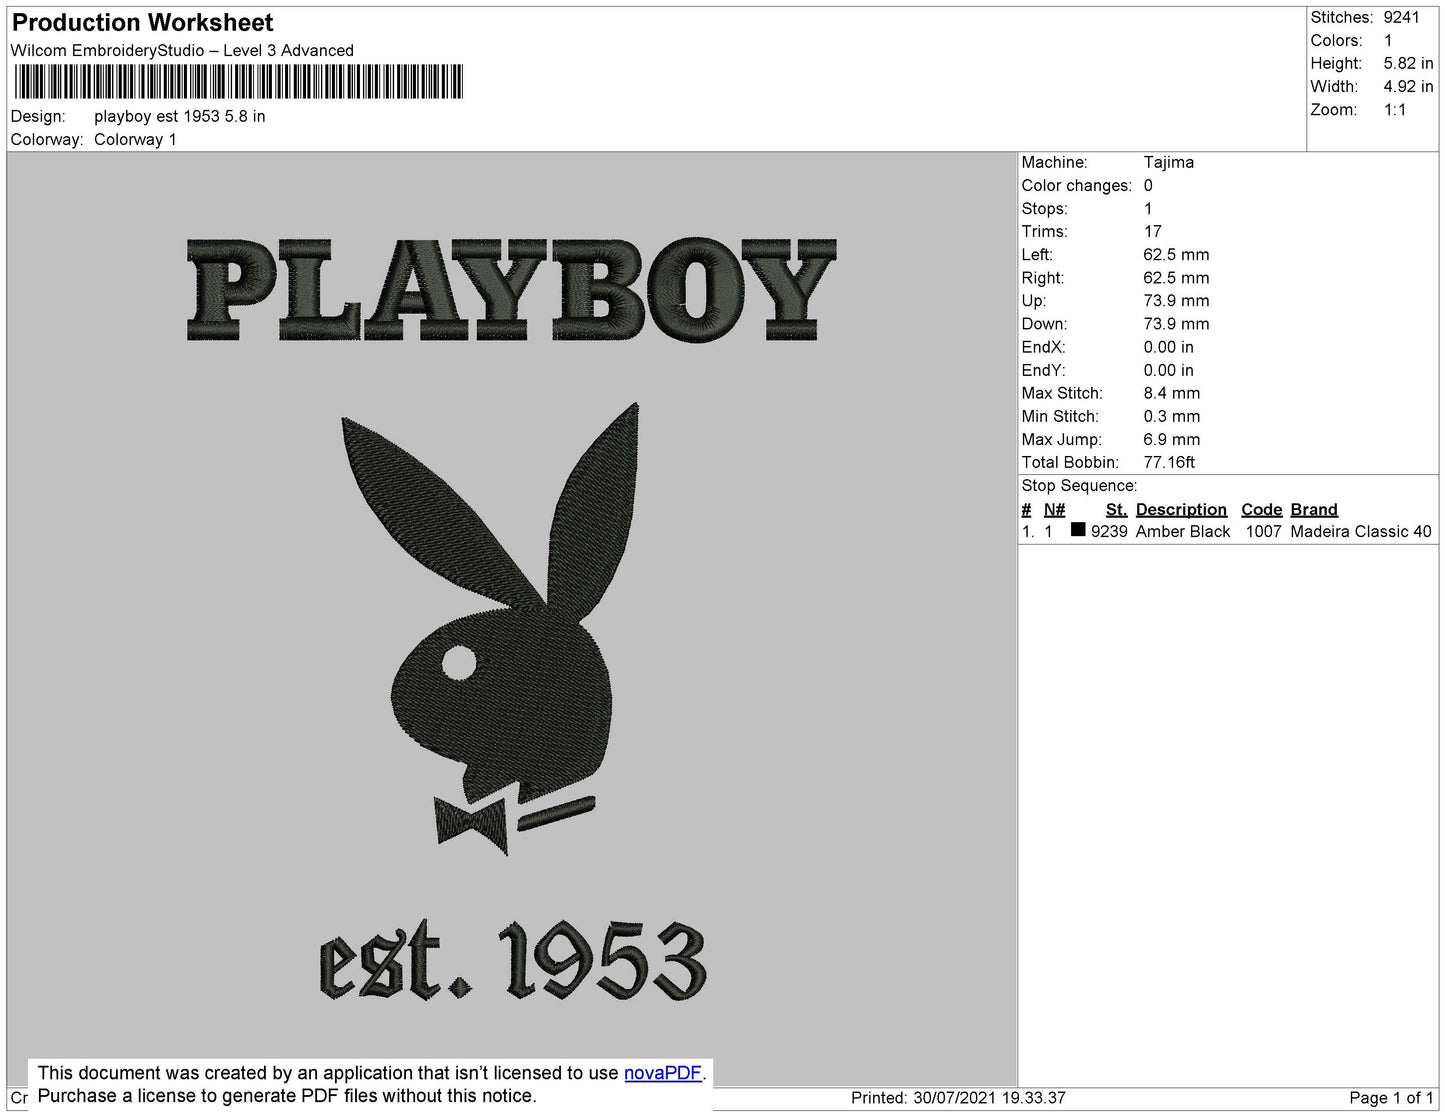
Task: Click the Zoom value '1:1'
Action: [x=1395, y=110]
